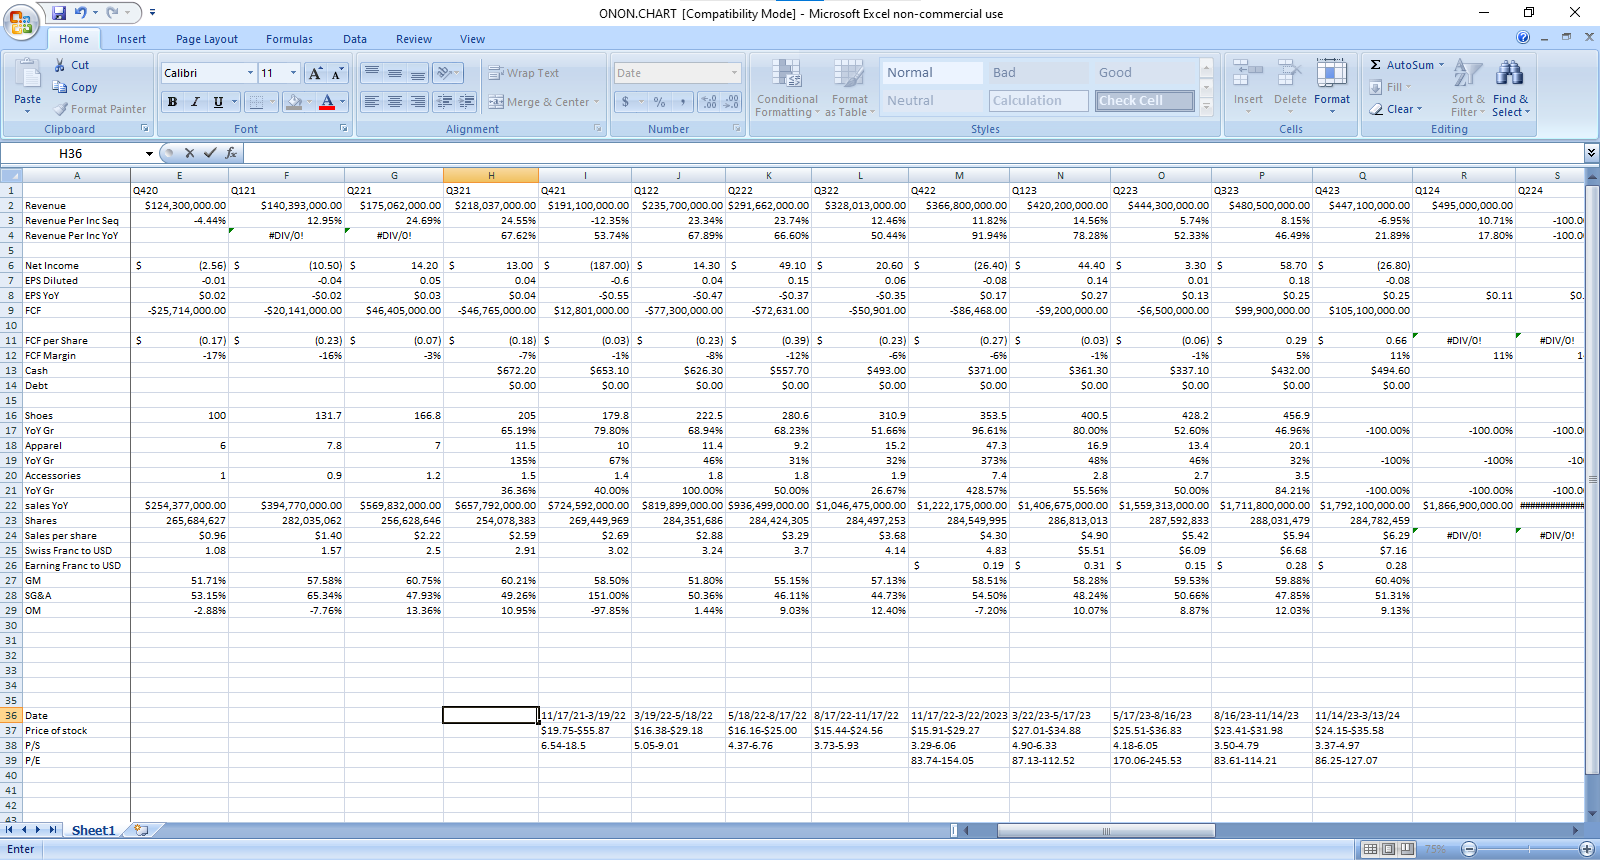
Task: Apply the Borders button
Action: tap(257, 102)
